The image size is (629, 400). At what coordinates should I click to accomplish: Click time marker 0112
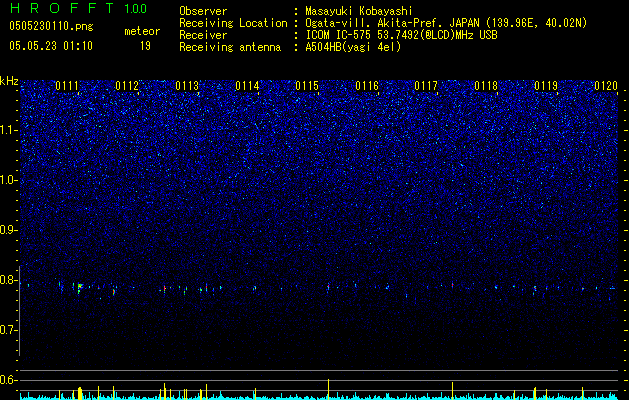pos(127,86)
